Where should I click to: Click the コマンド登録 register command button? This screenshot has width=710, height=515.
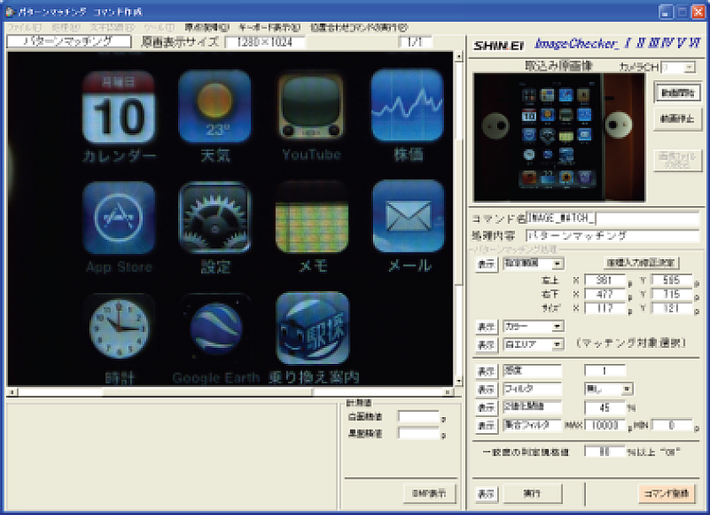click(667, 493)
